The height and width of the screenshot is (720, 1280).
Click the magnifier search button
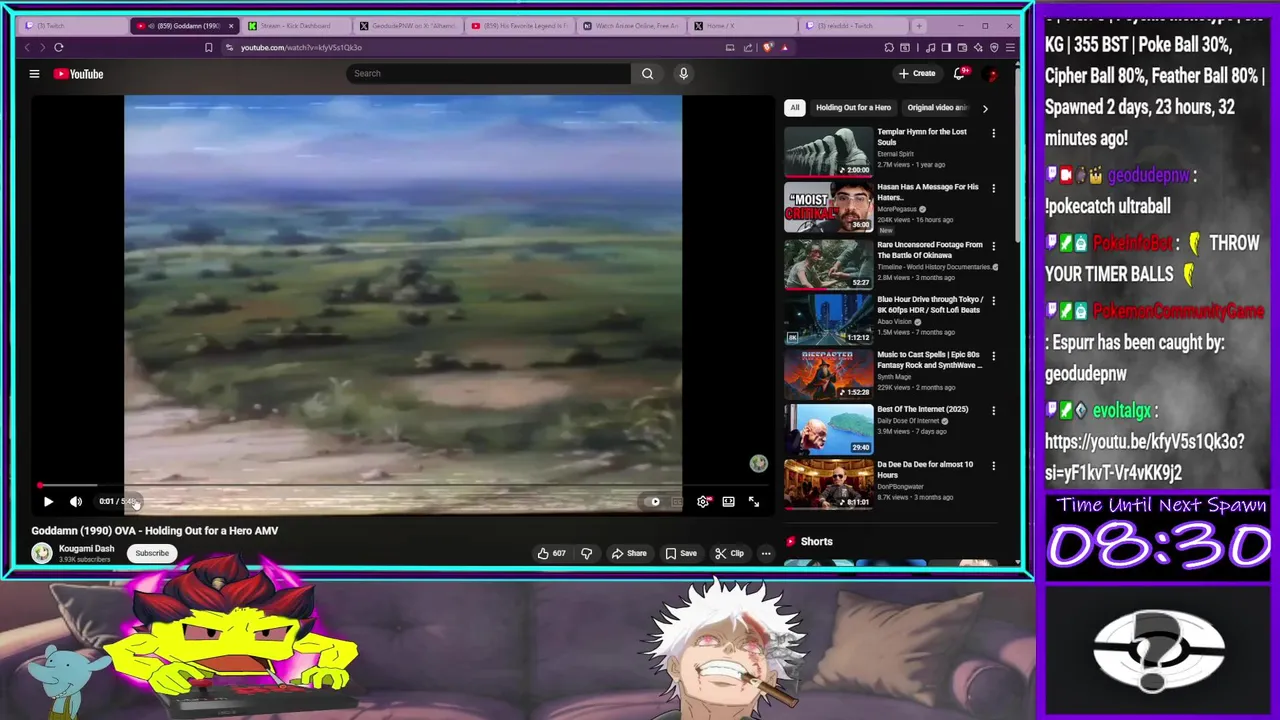(647, 73)
